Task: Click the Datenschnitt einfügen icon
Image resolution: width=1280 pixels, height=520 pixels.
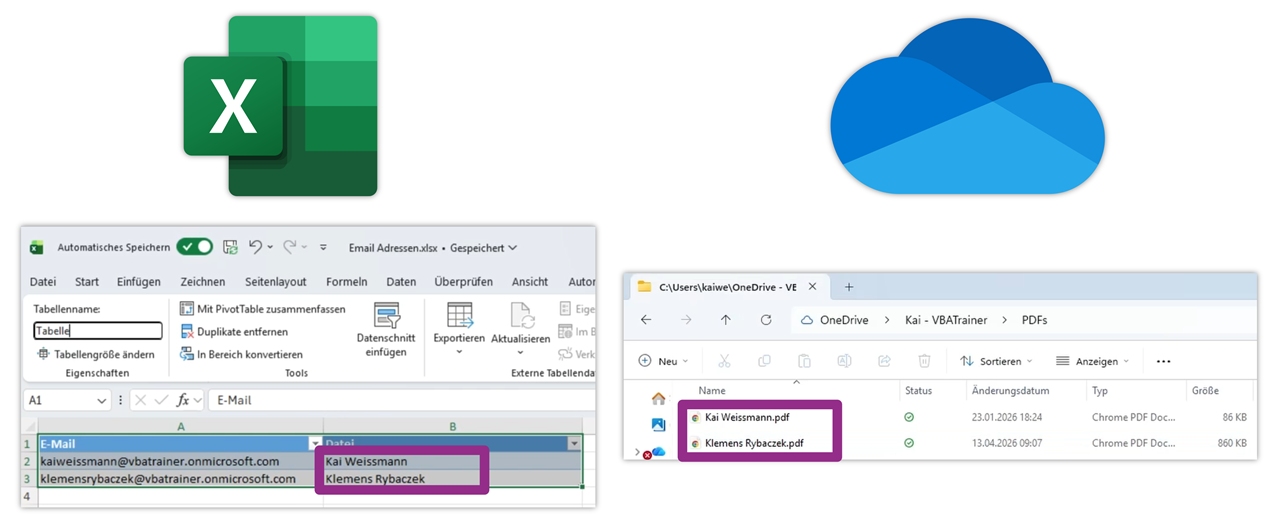Action: click(386, 316)
